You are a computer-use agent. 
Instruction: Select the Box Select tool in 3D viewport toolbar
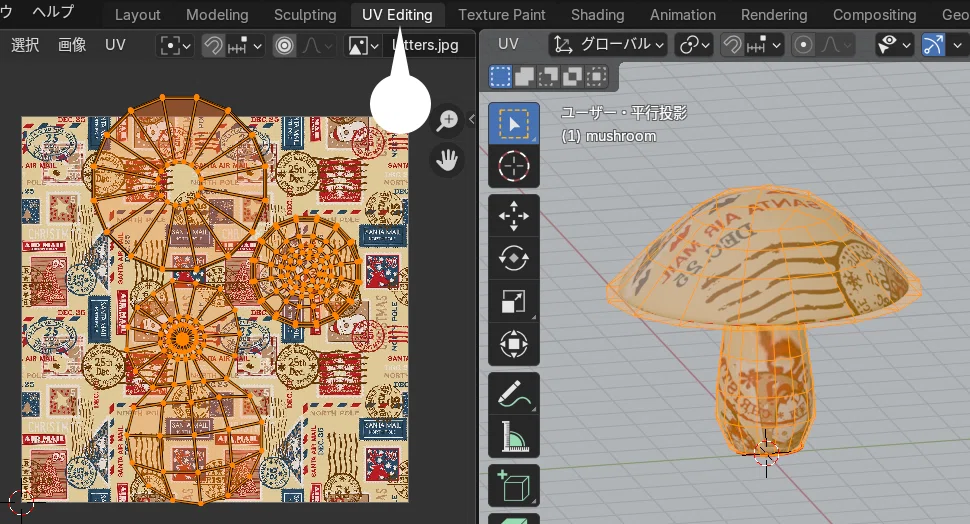(513, 124)
